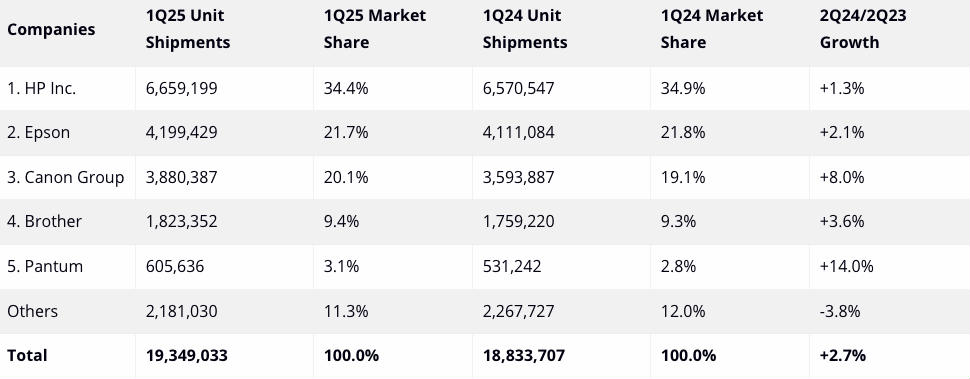Click the Epson company cell
The height and width of the screenshot is (379, 970).
38,132
